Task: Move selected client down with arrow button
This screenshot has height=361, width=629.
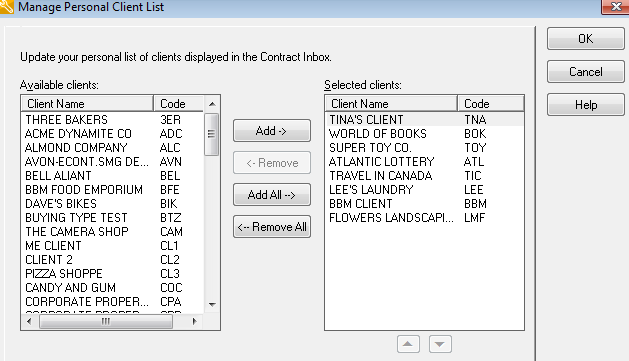Action: click(x=440, y=344)
